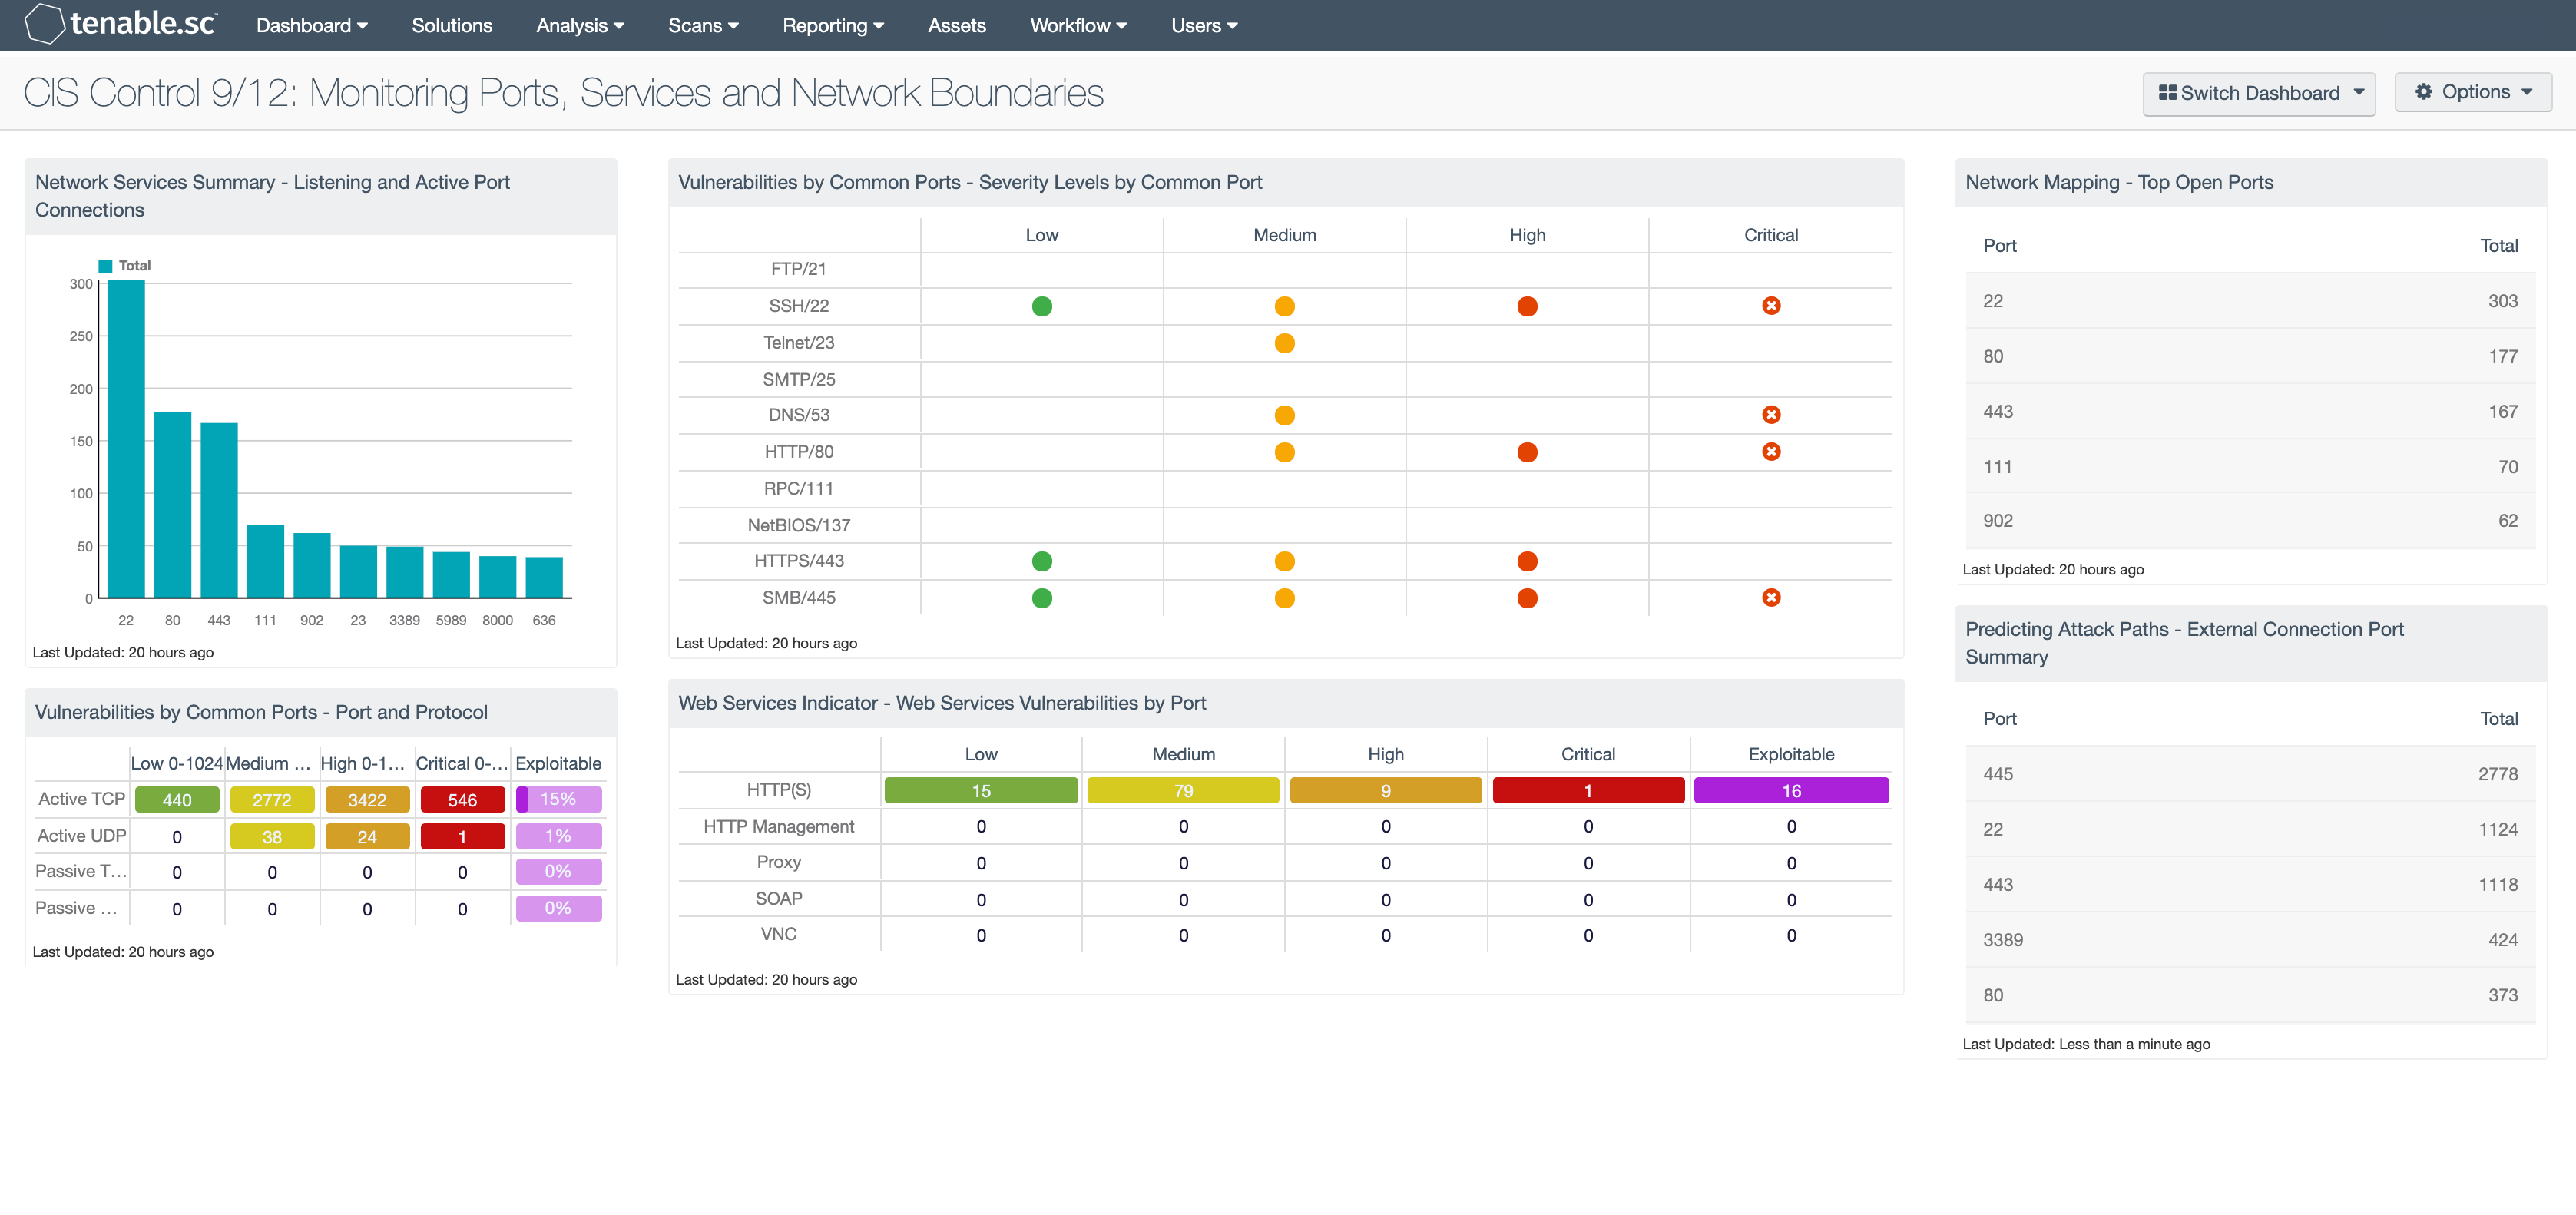The image size is (2576, 1215).
Task: Select port 902 row in Top Open Ports
Action: pyautogui.click(x=2250, y=521)
